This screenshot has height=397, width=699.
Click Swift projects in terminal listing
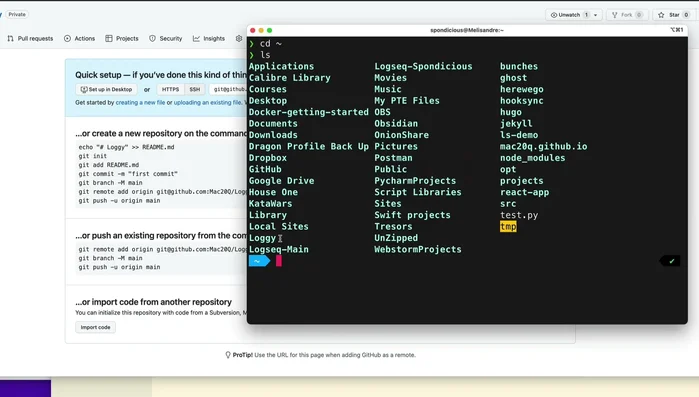(x=412, y=215)
